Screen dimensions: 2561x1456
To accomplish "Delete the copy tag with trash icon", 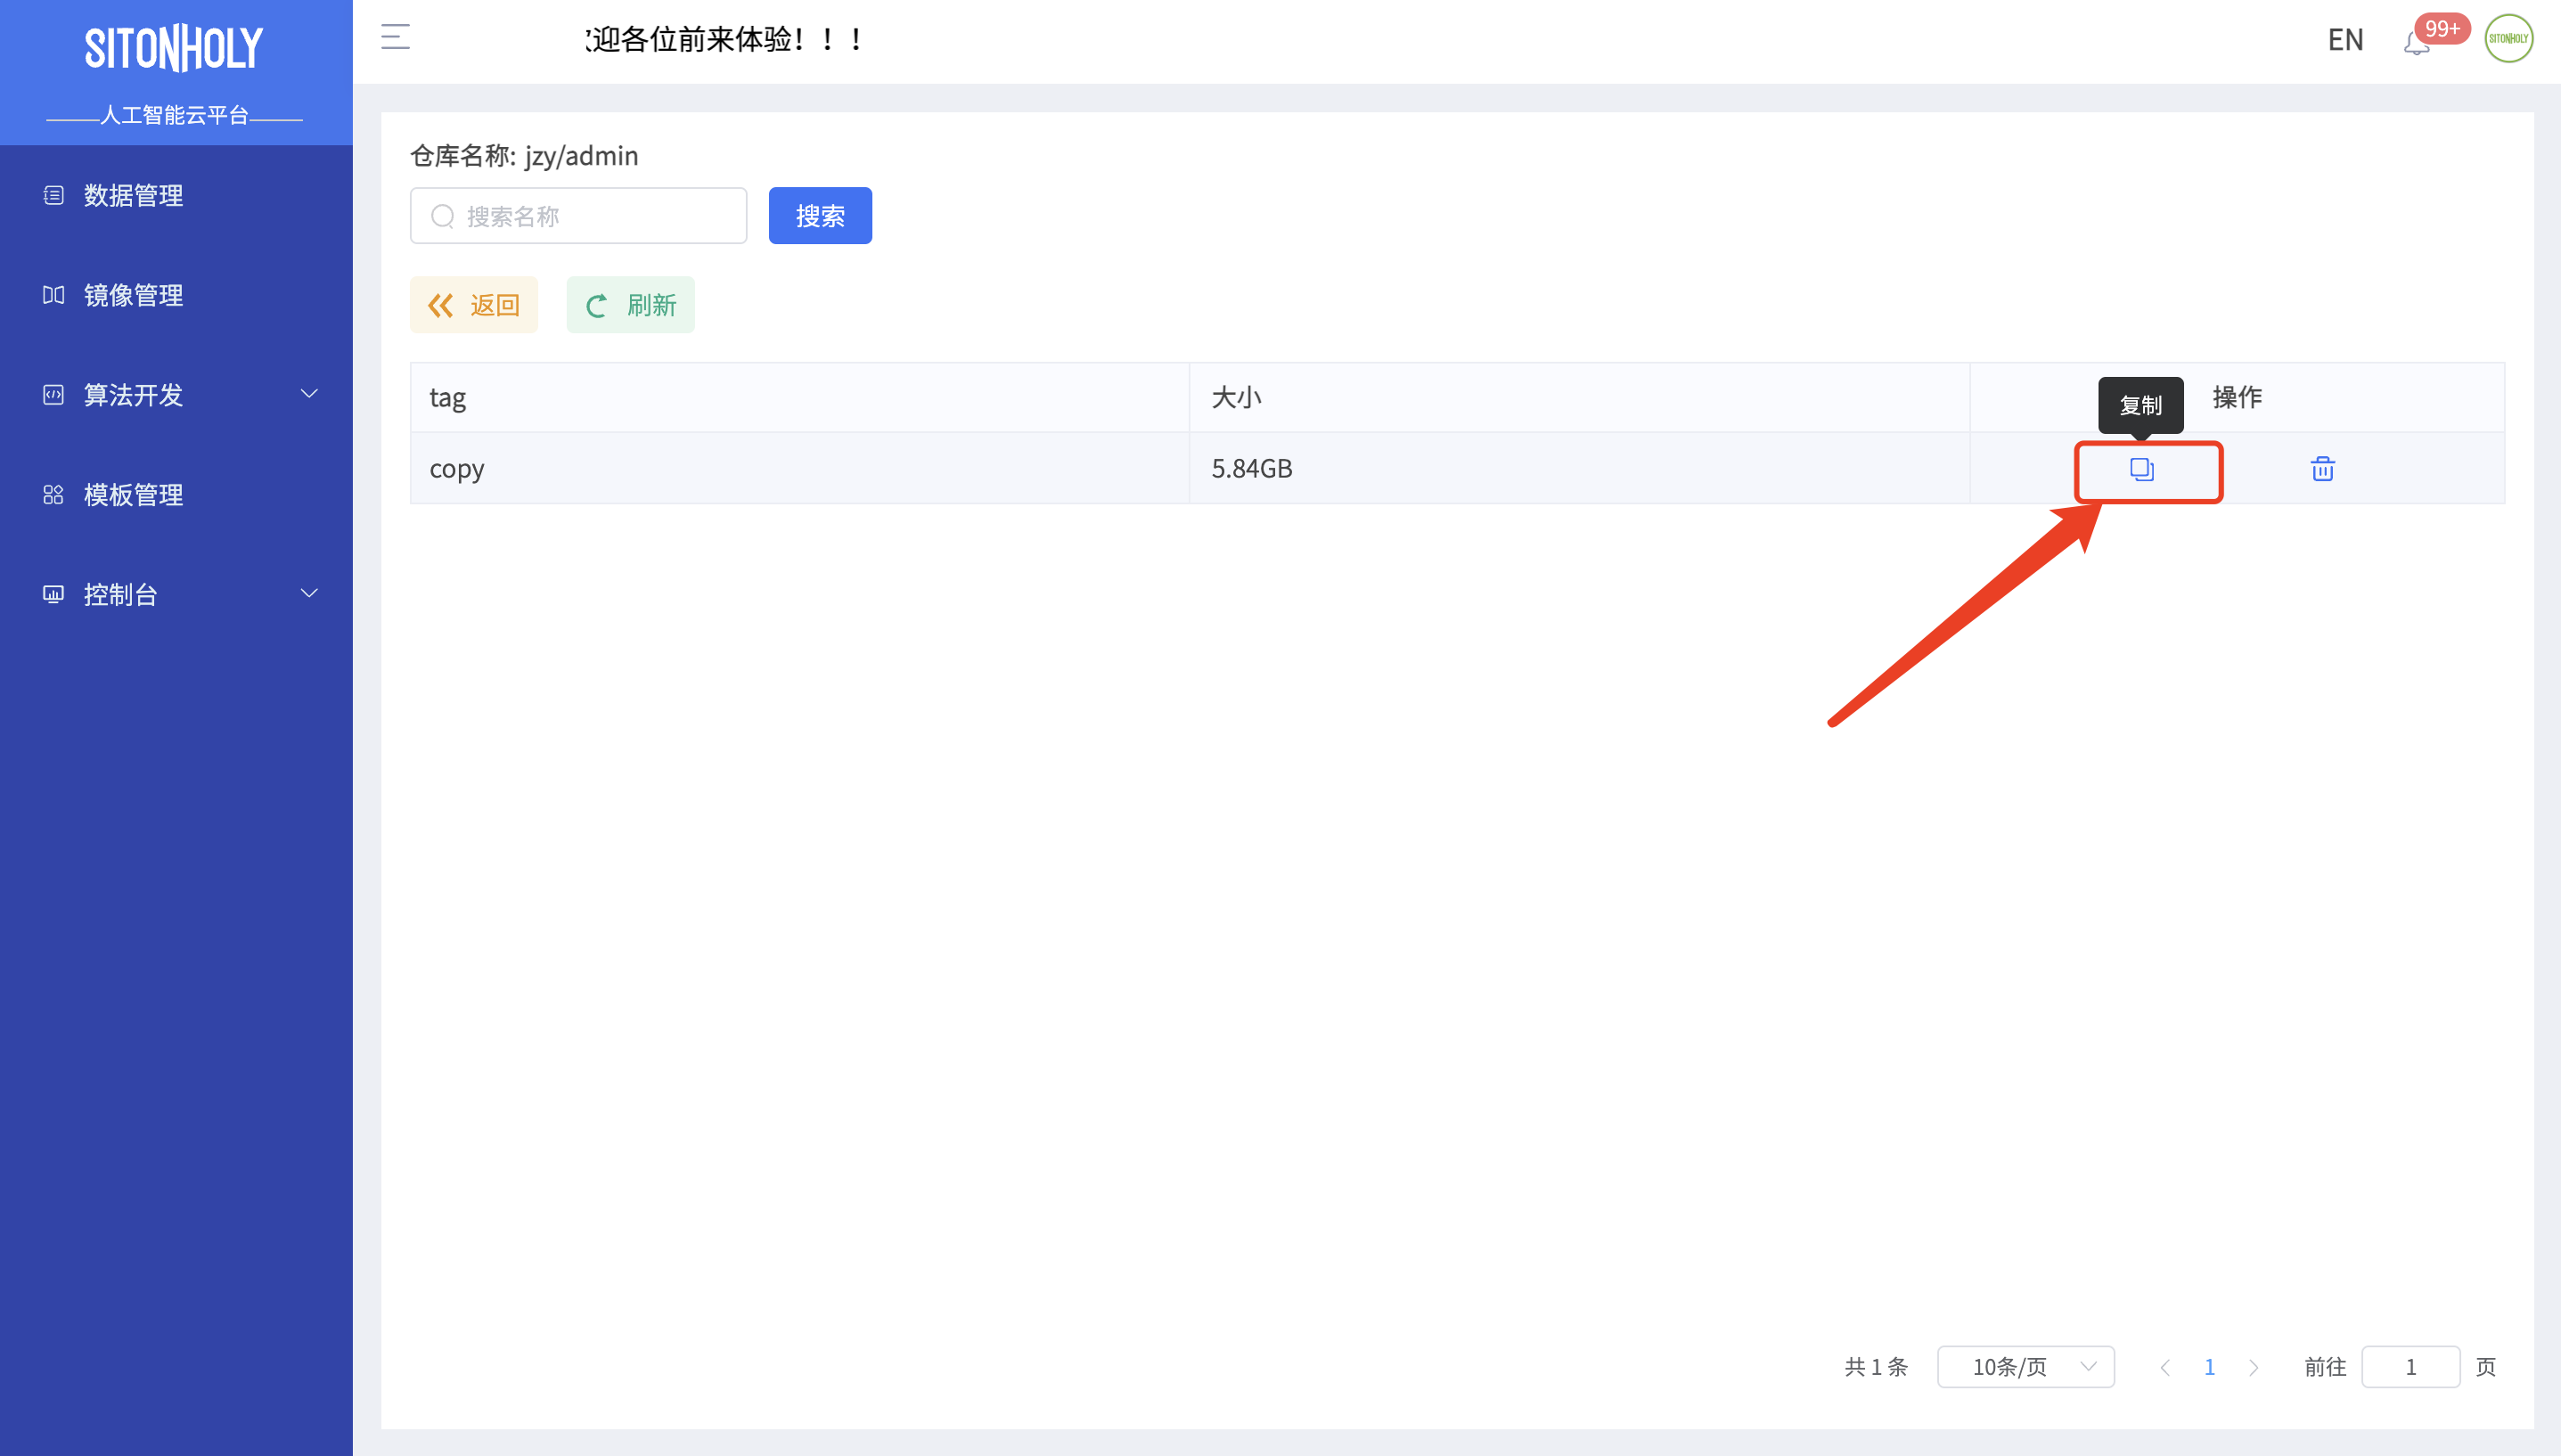I will 2322,469.
